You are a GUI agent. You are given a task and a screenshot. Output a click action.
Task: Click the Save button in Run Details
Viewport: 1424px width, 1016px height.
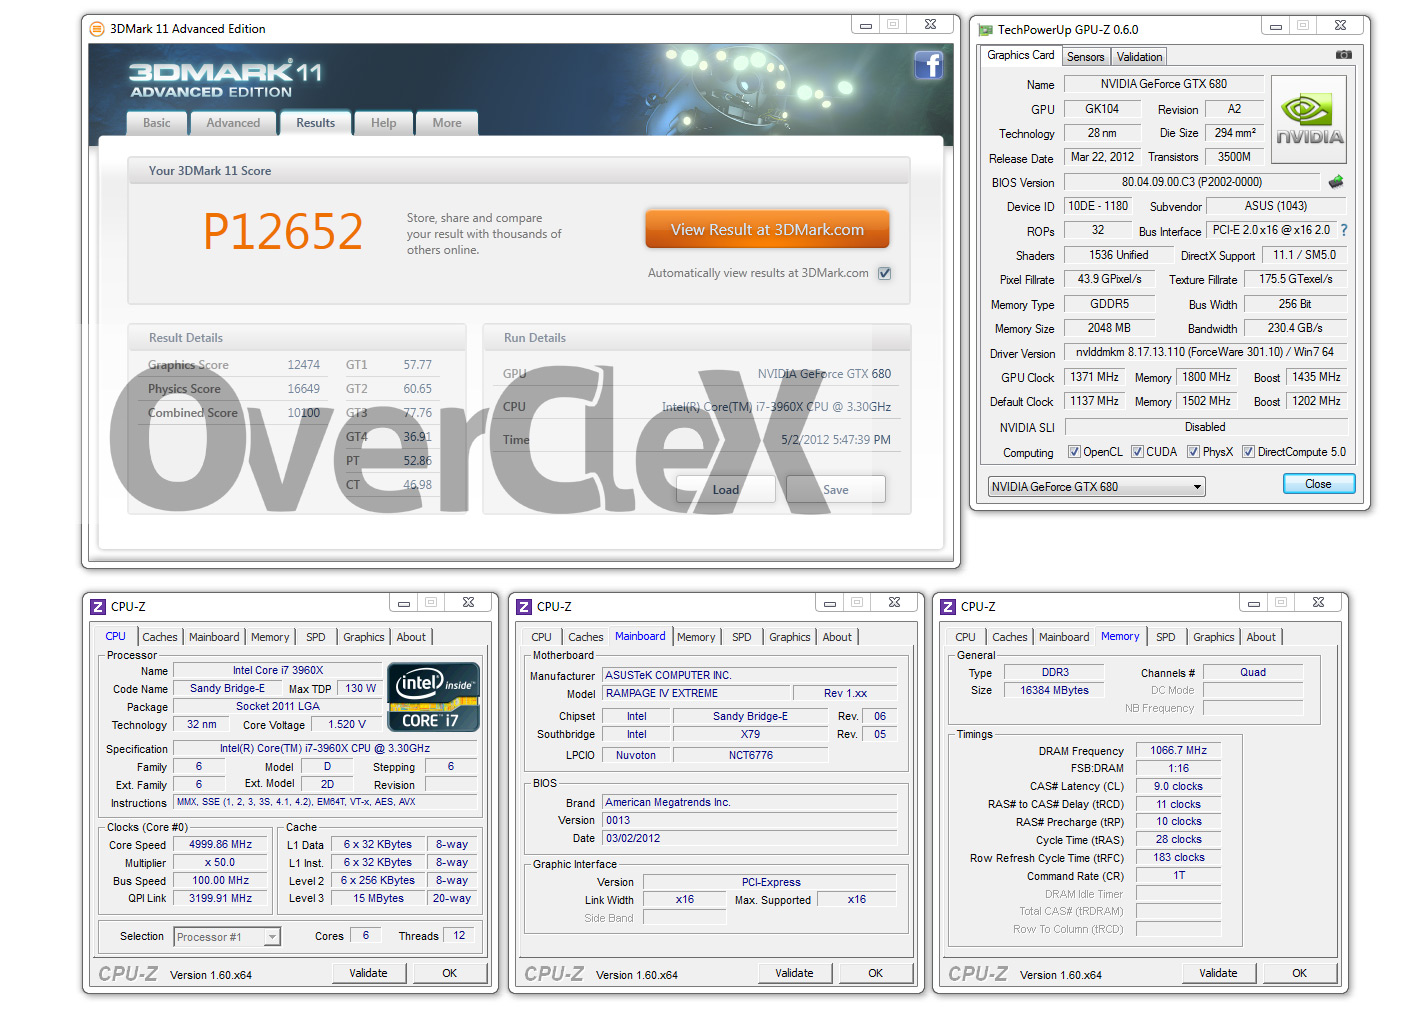coord(836,490)
